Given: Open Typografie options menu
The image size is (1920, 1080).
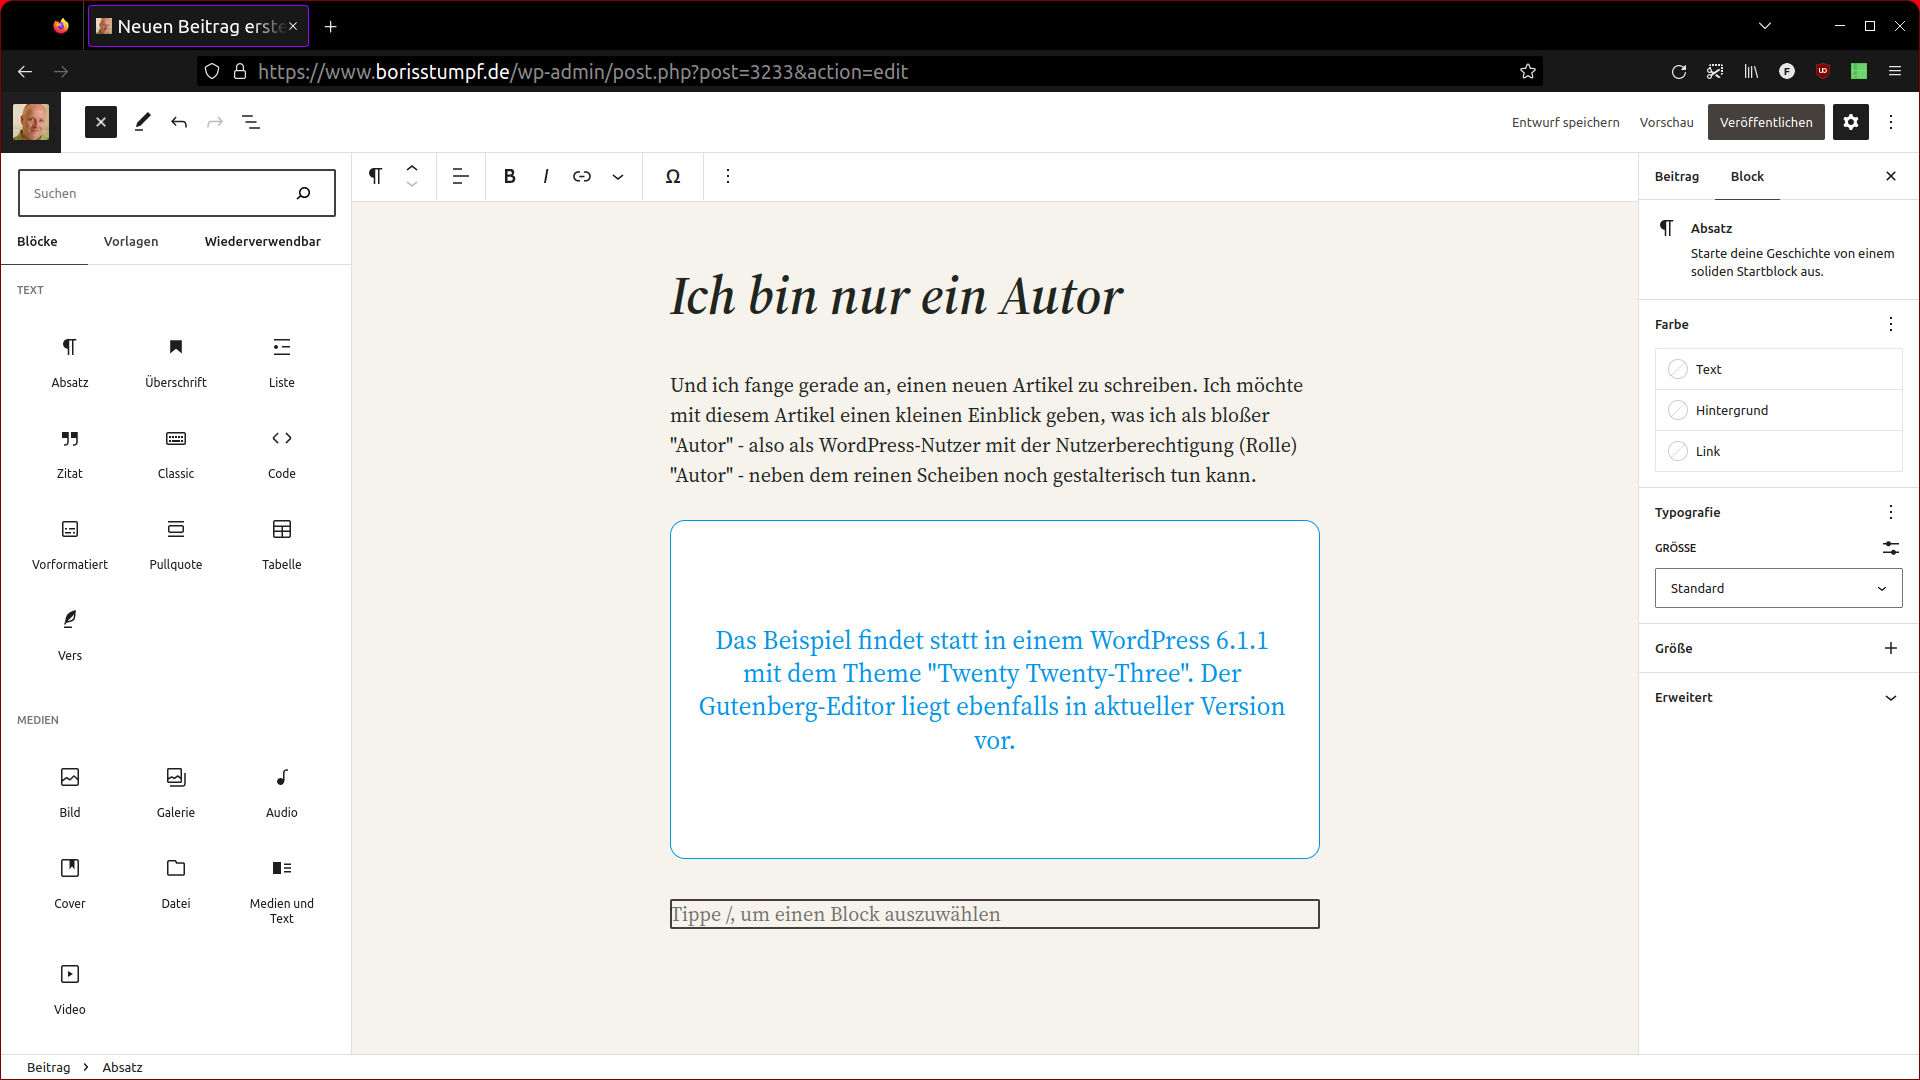Looking at the screenshot, I should click(1891, 512).
